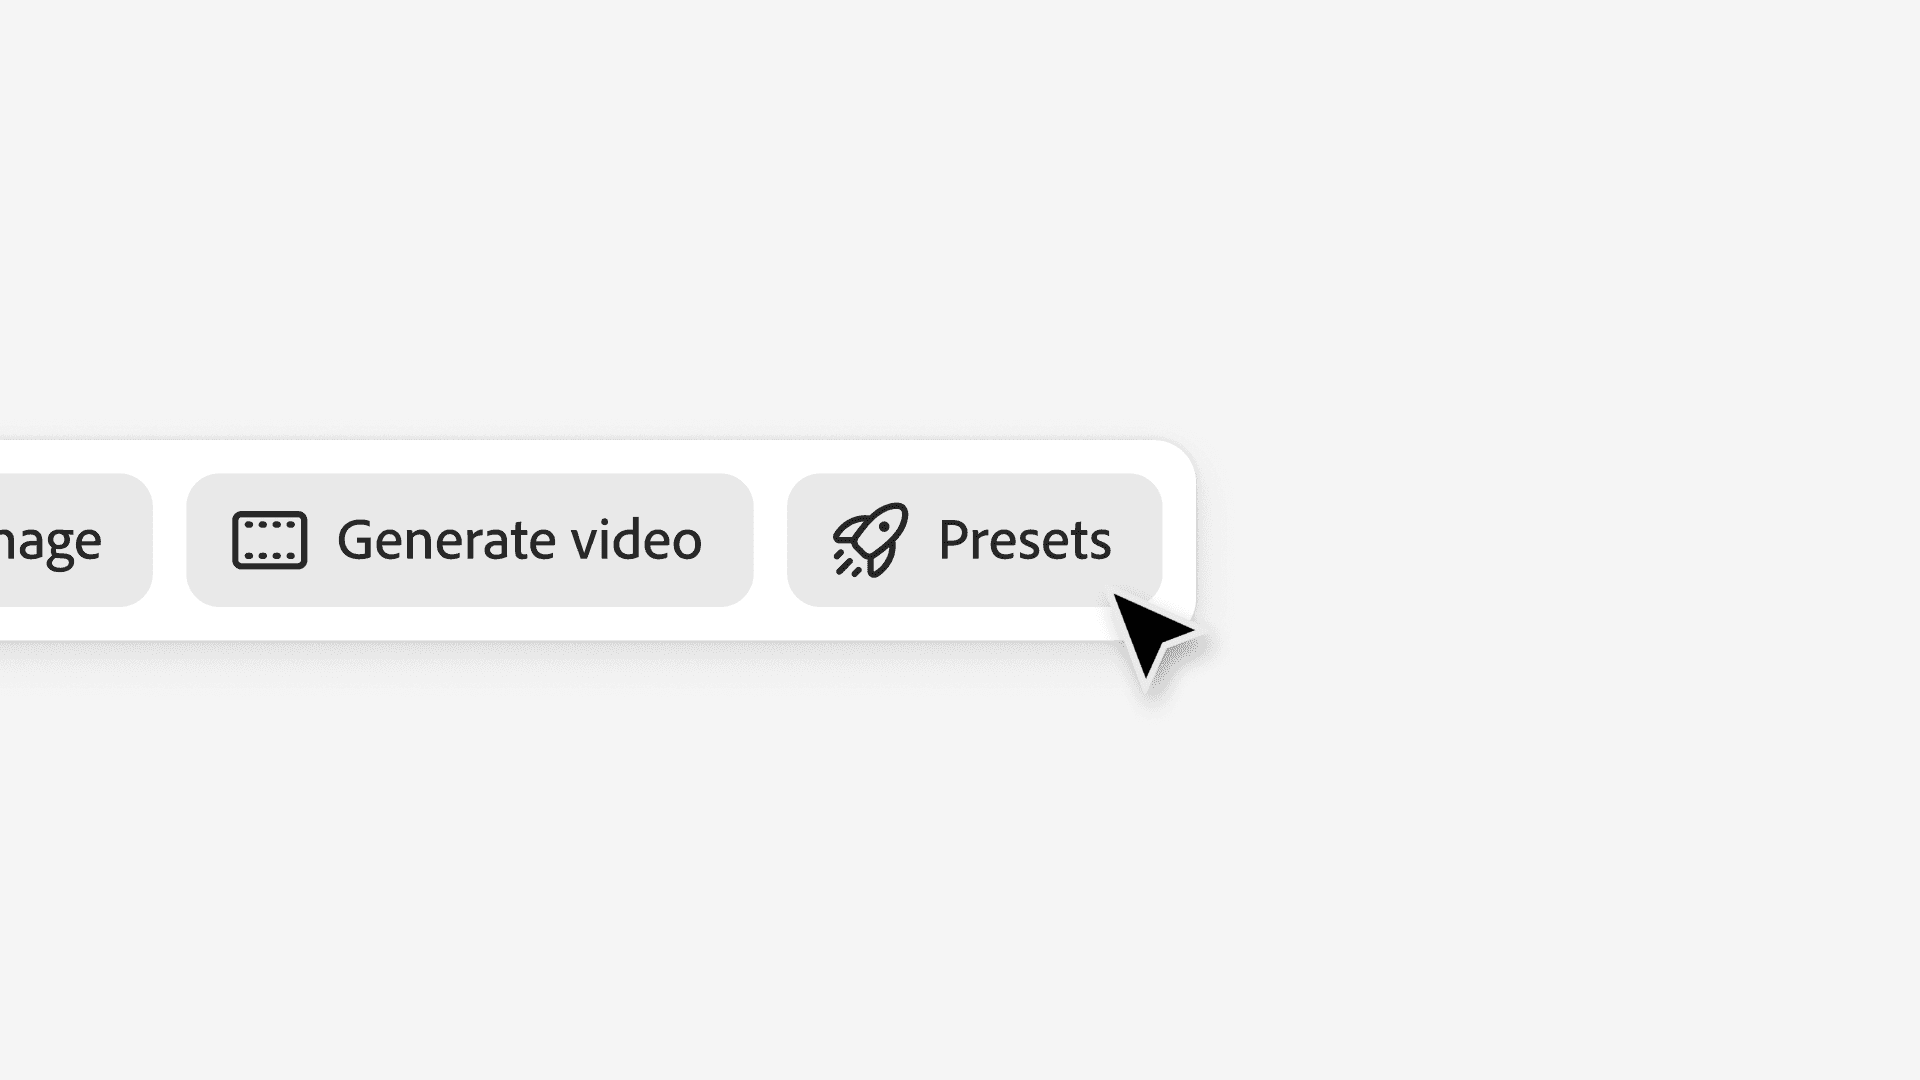Click the film strip icon for video
Screen dimensions: 1920x1080
270,540
